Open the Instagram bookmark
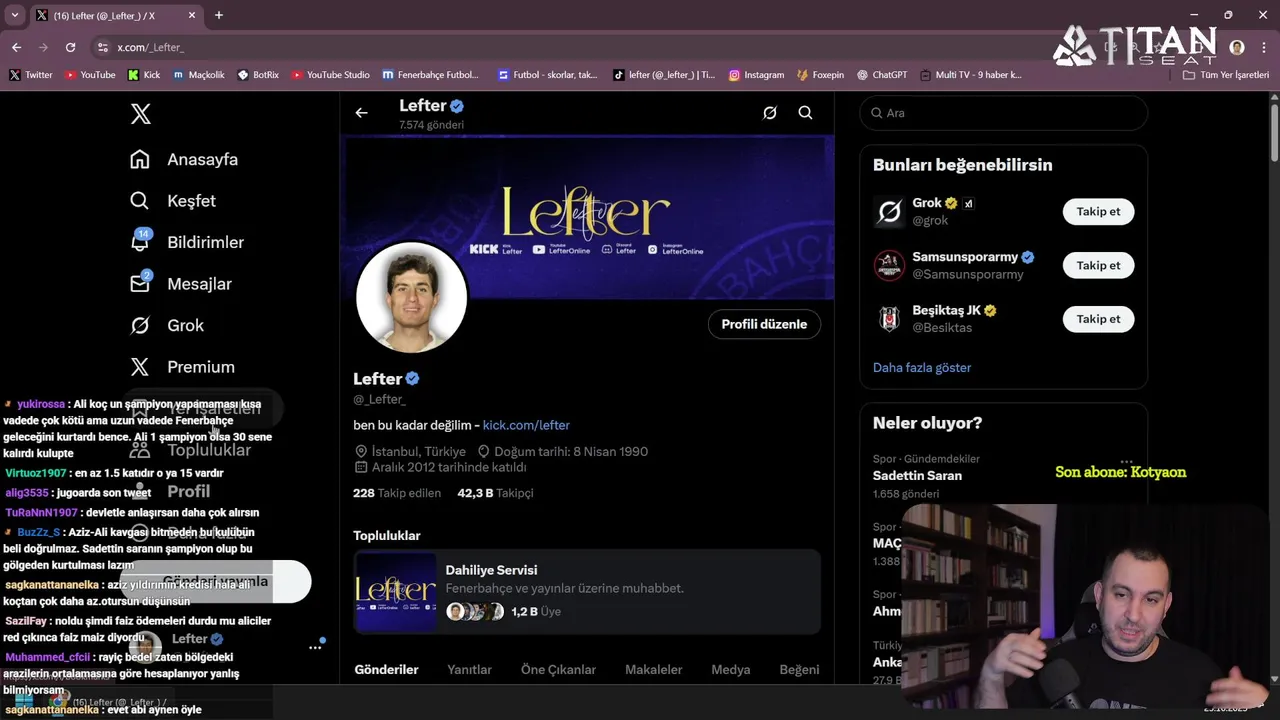 [x=756, y=75]
